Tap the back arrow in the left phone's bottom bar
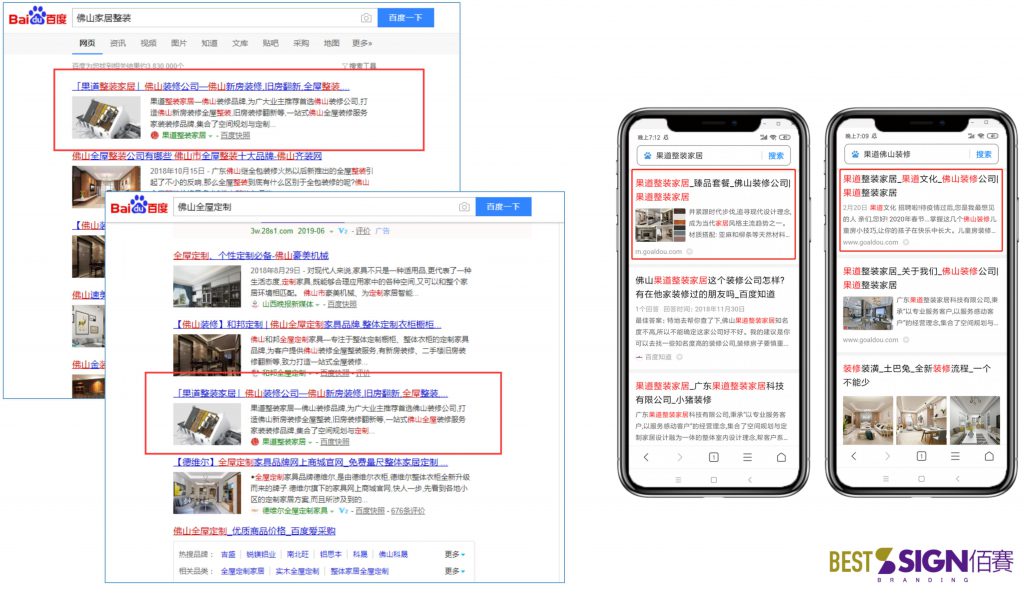Viewport: 1024px width, 593px height. pos(646,457)
